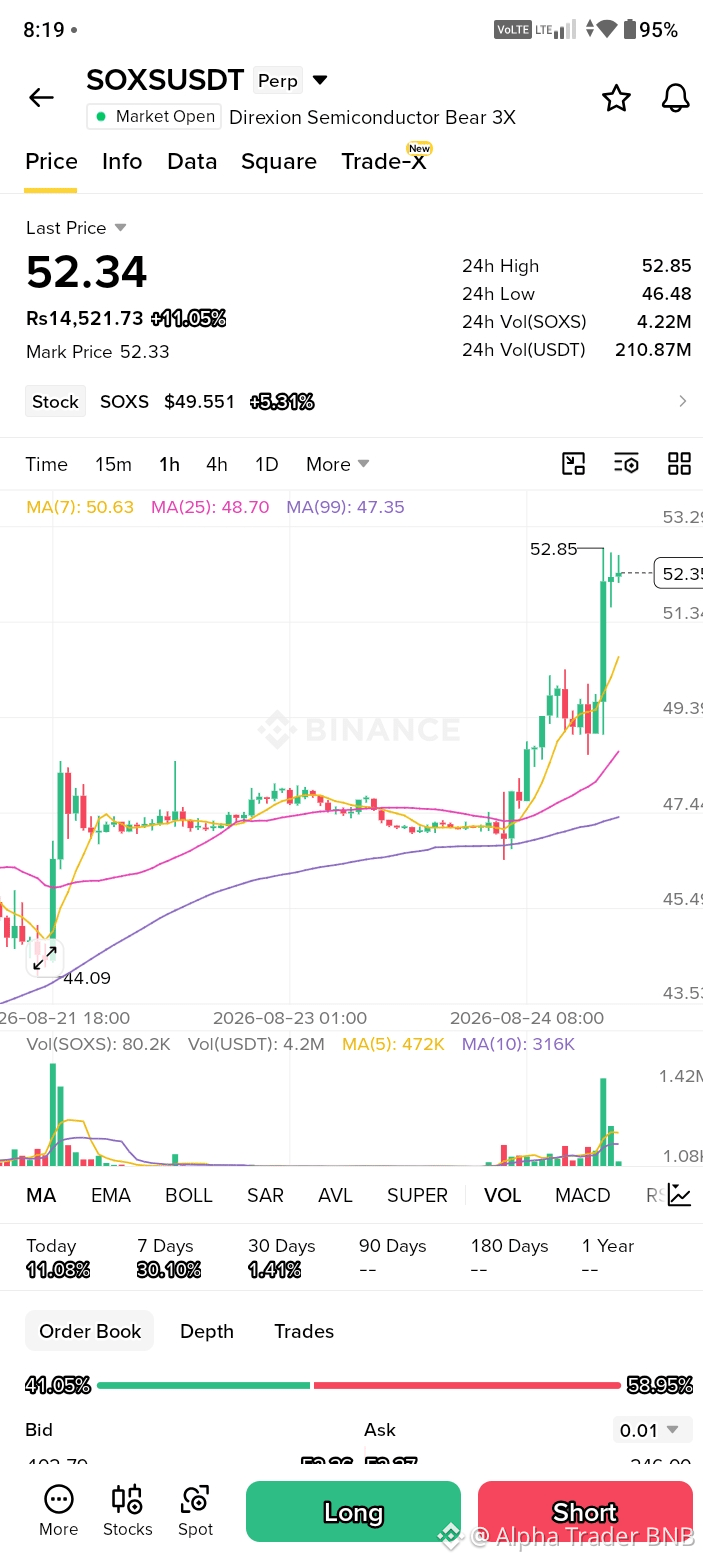Select the Time chart interval
The image size is (703, 1562).
click(x=47, y=464)
